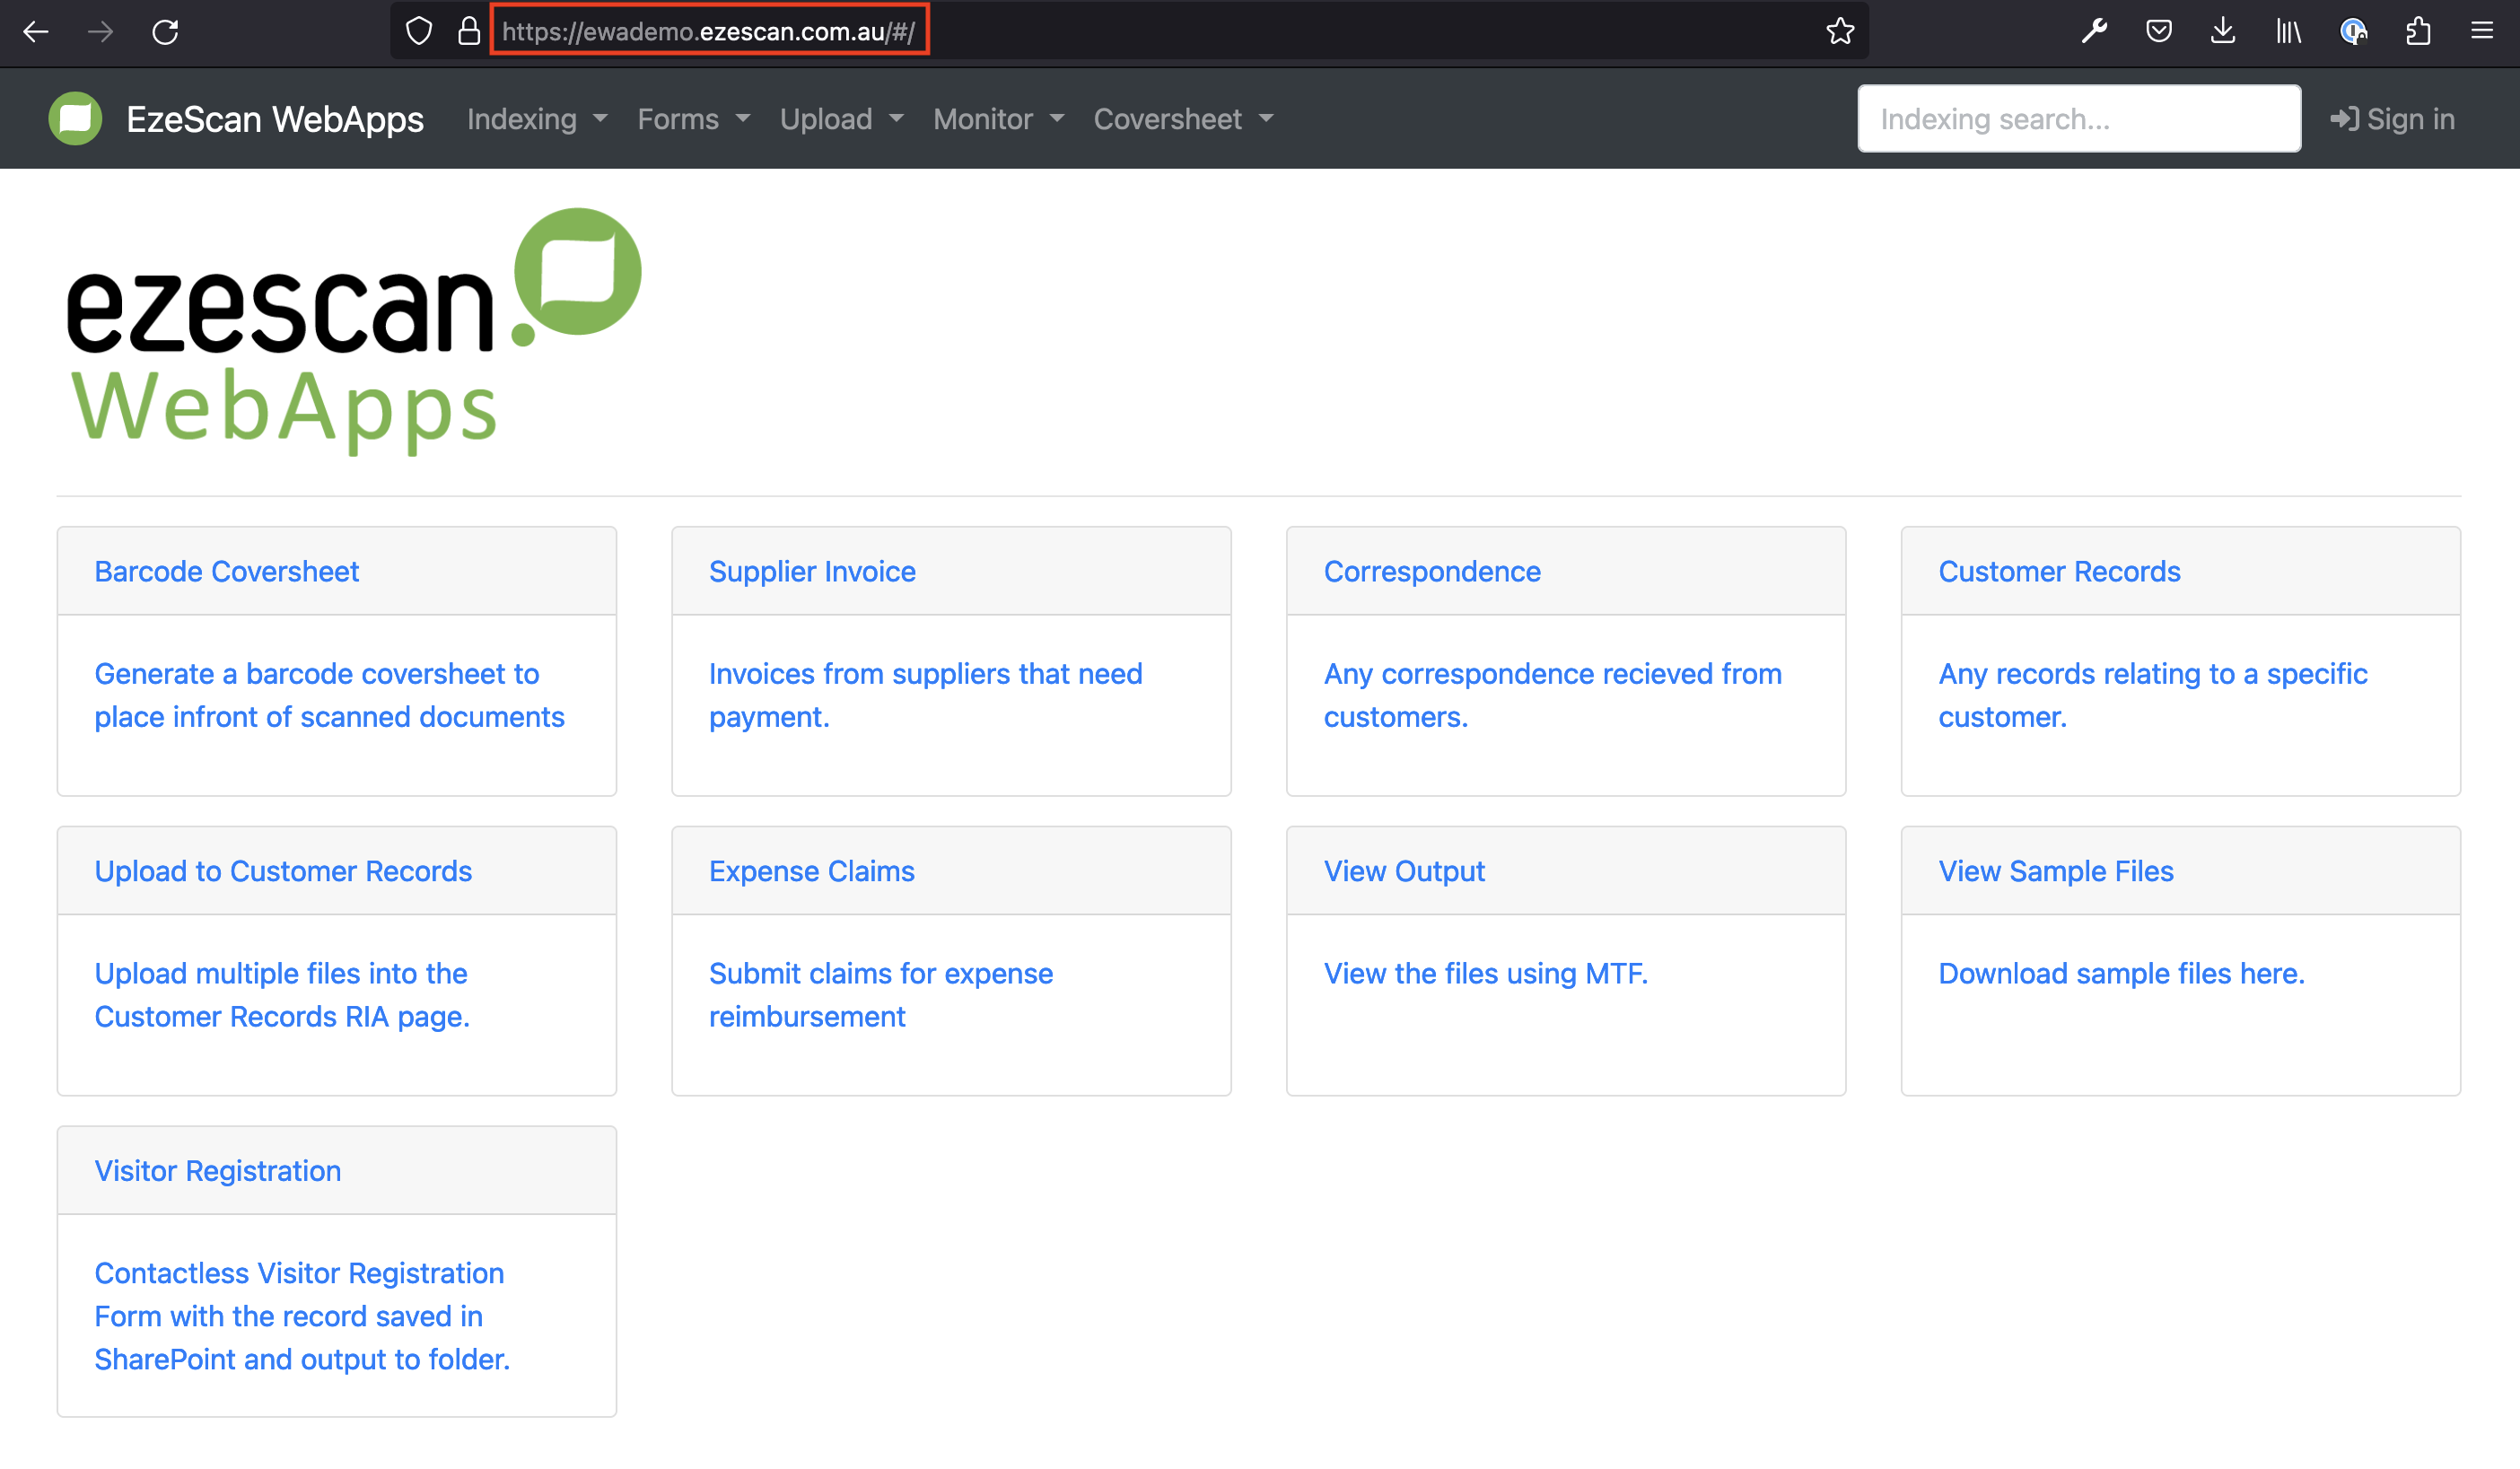Open the Monitor navigation menu

tap(998, 119)
